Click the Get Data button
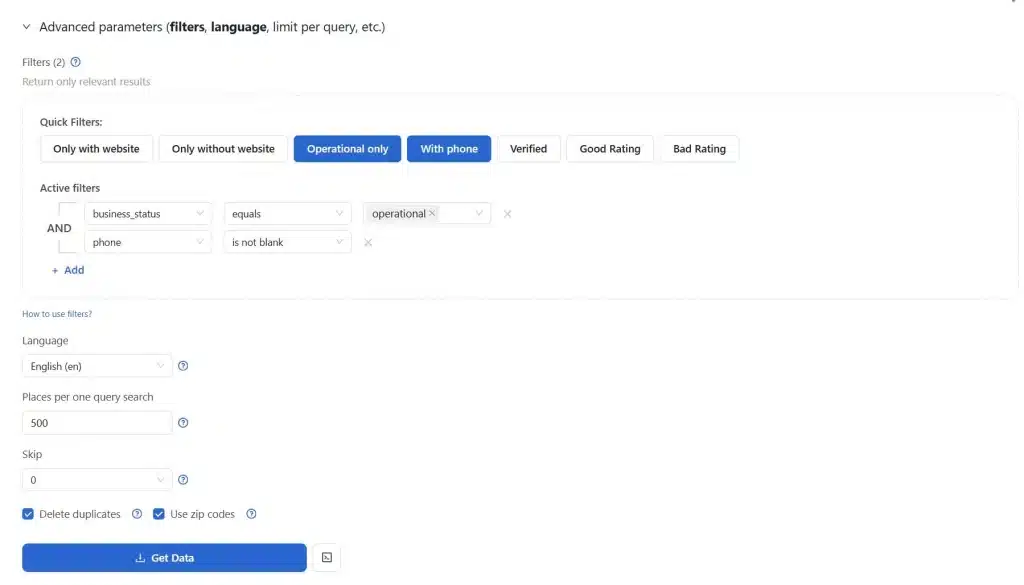The width and height of the screenshot is (1024, 585). point(163,558)
